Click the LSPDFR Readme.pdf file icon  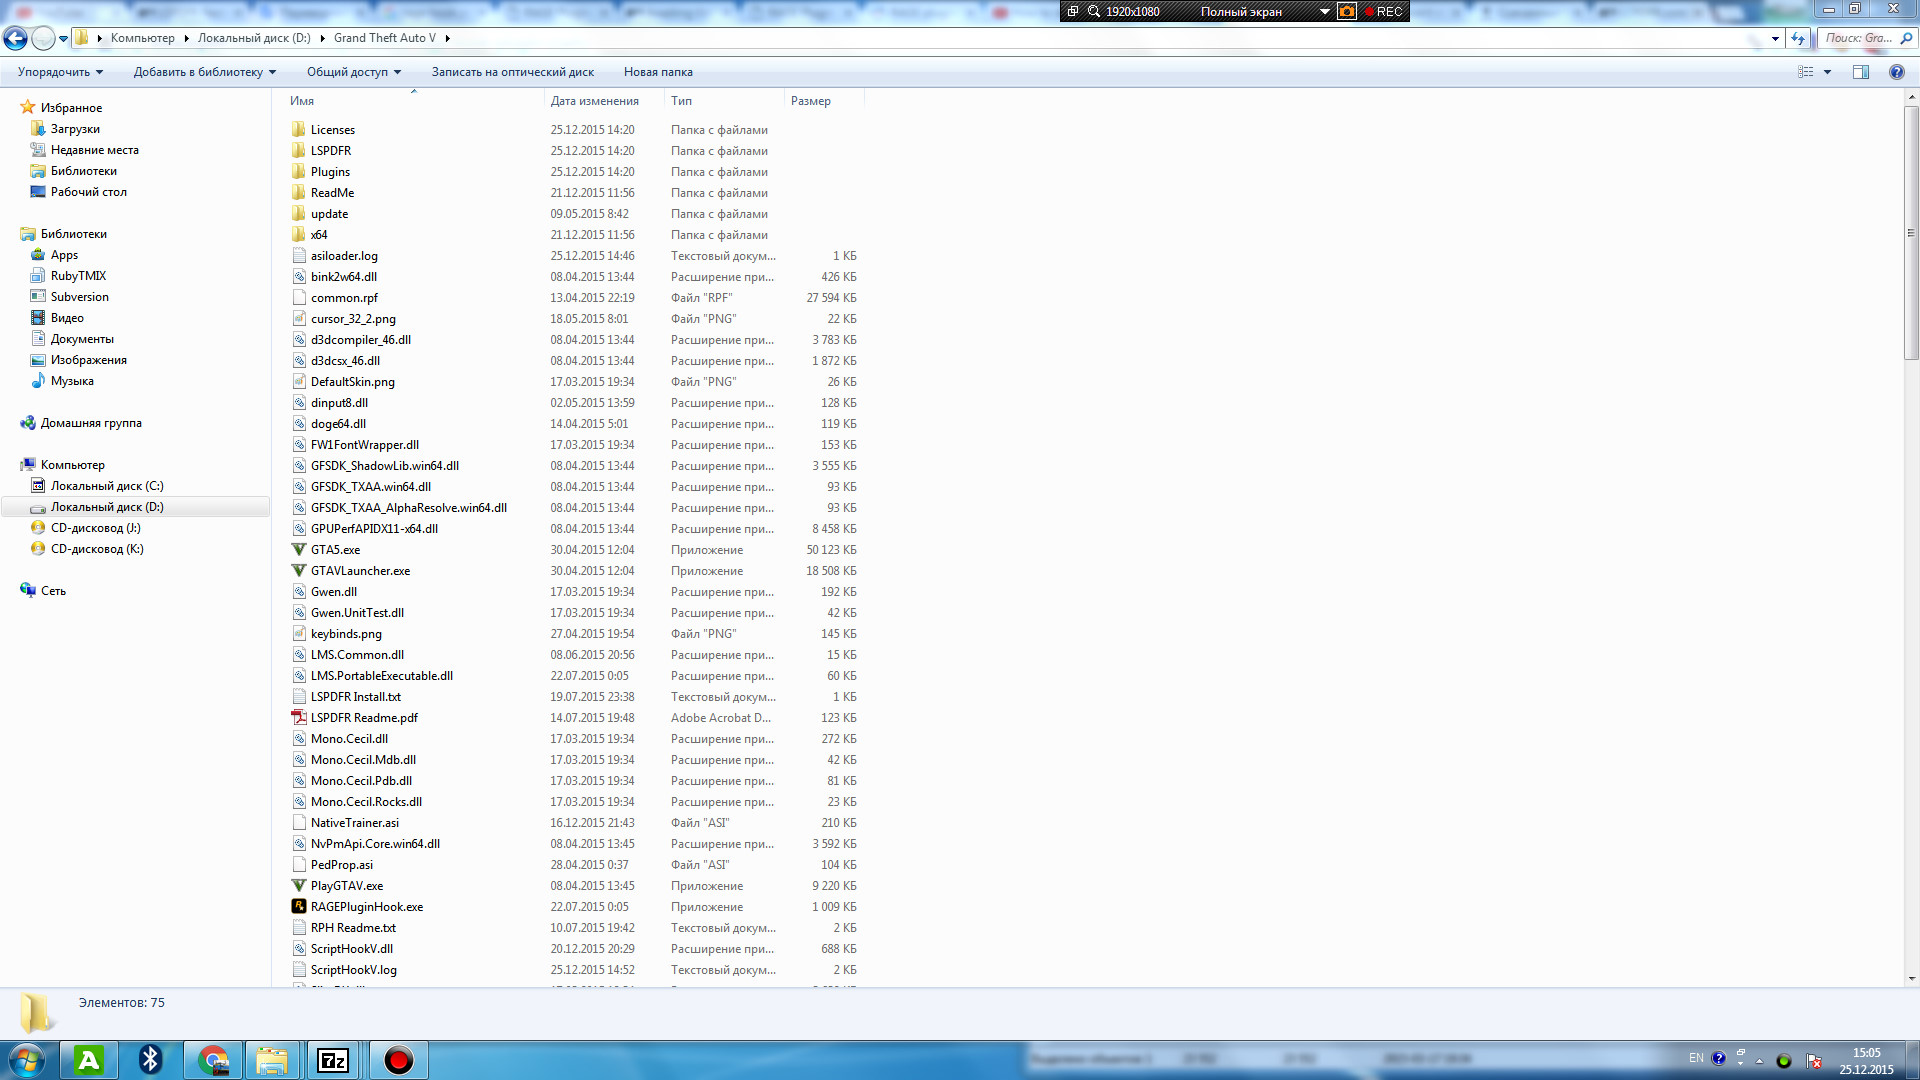coord(298,718)
